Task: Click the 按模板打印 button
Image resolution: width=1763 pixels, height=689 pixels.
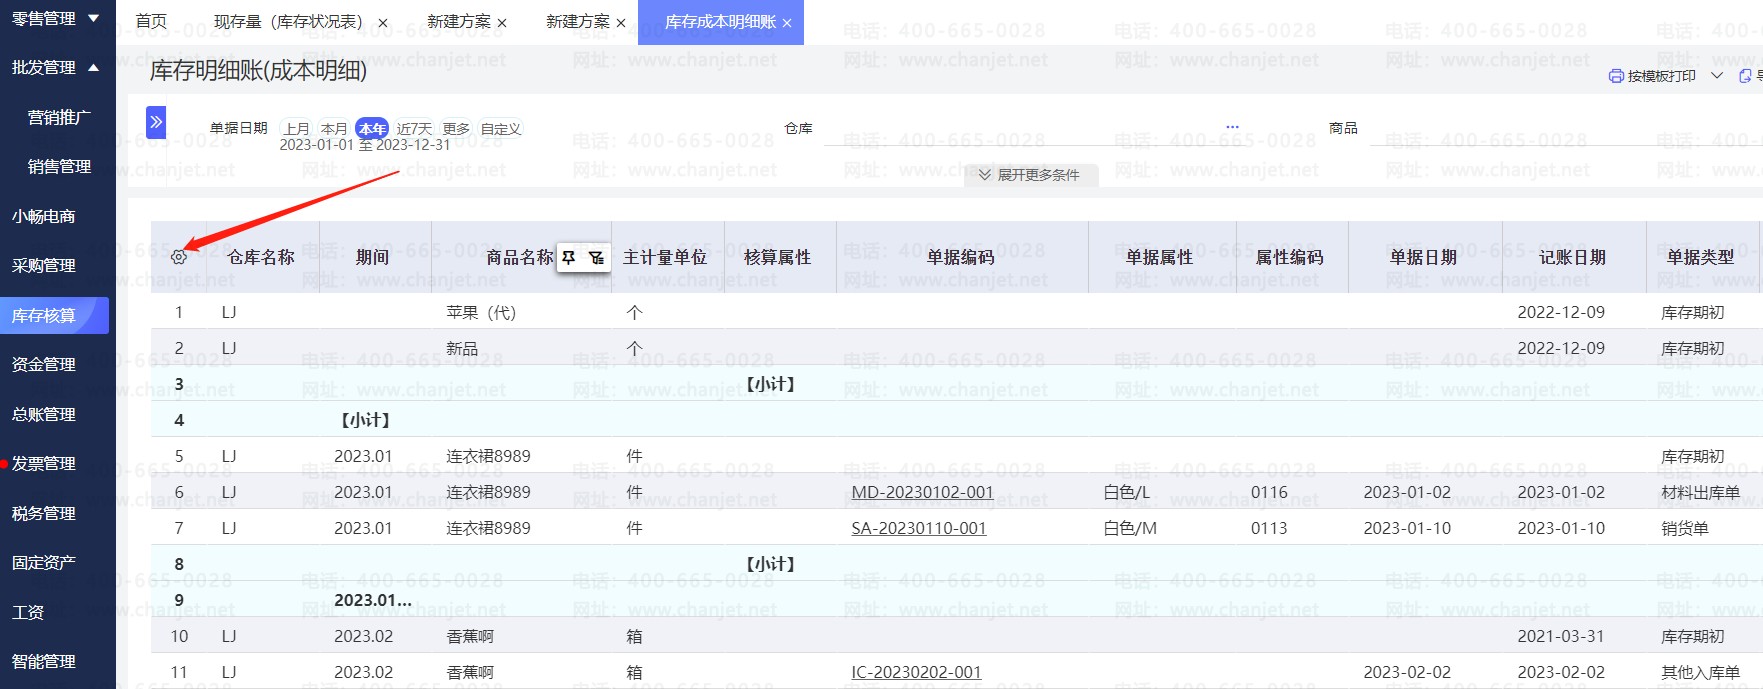Action: (1652, 76)
